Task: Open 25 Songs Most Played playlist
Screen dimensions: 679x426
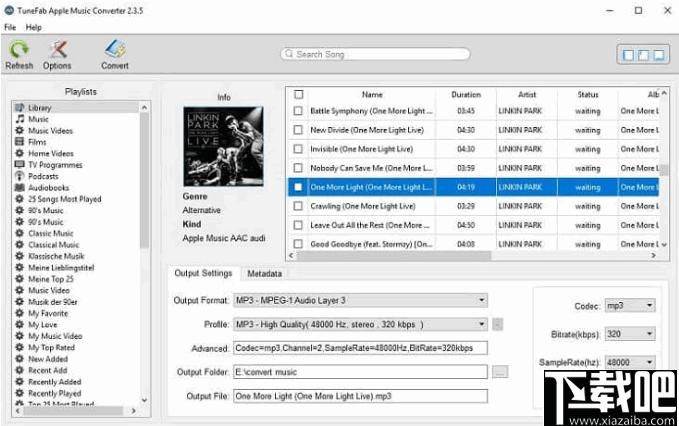Action: click(65, 199)
